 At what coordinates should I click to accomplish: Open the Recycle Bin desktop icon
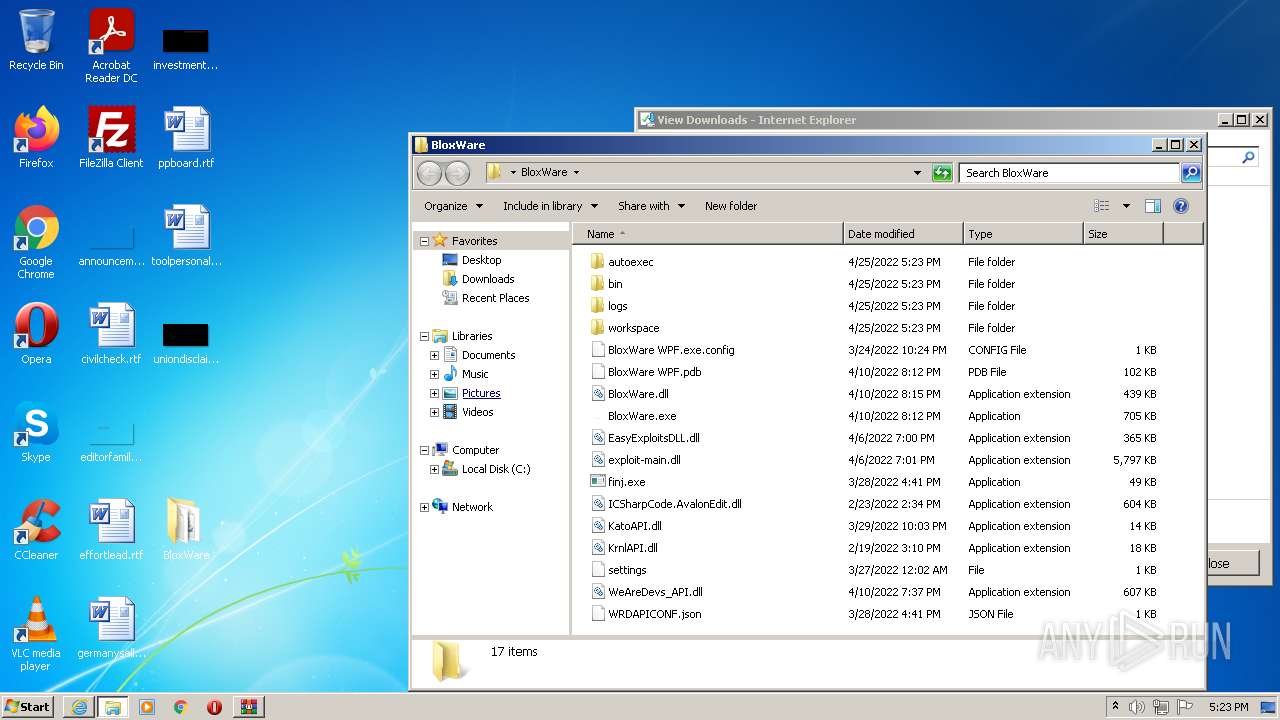point(36,41)
